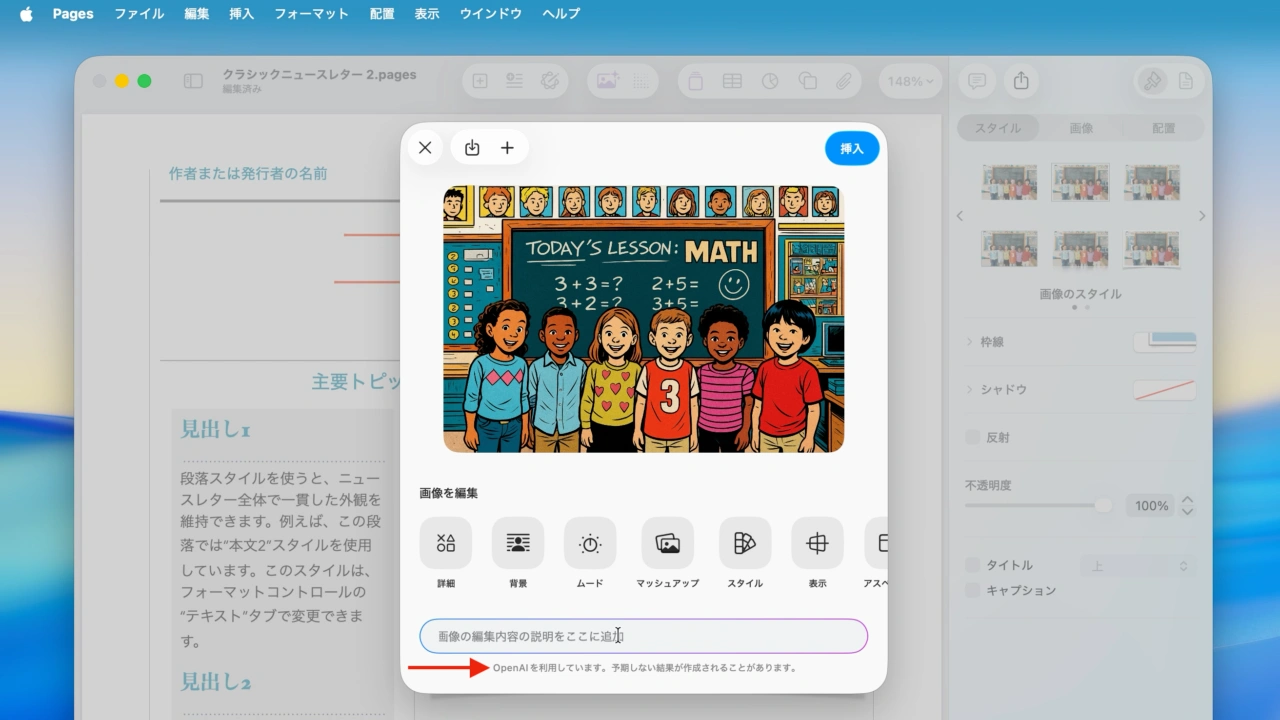Enable the キャプション (Caption) checkbox

click(x=971, y=591)
